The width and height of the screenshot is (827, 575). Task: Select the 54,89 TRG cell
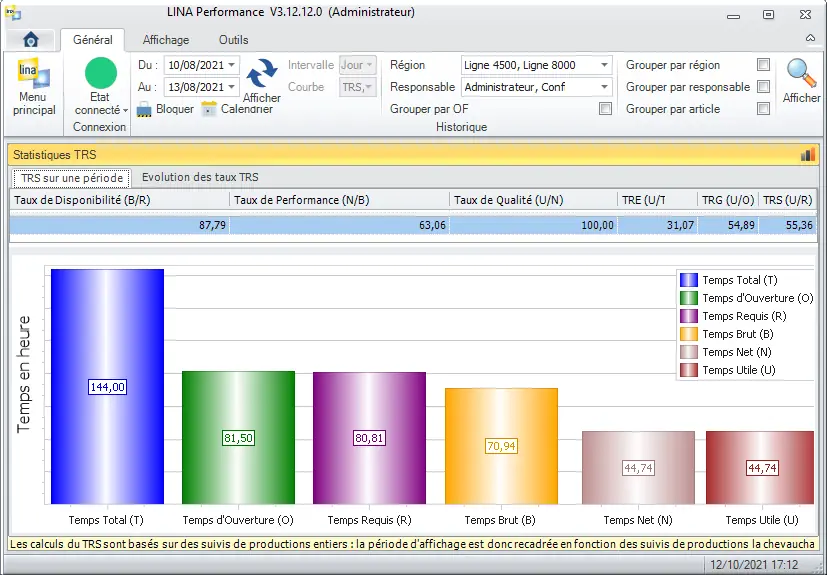728,225
